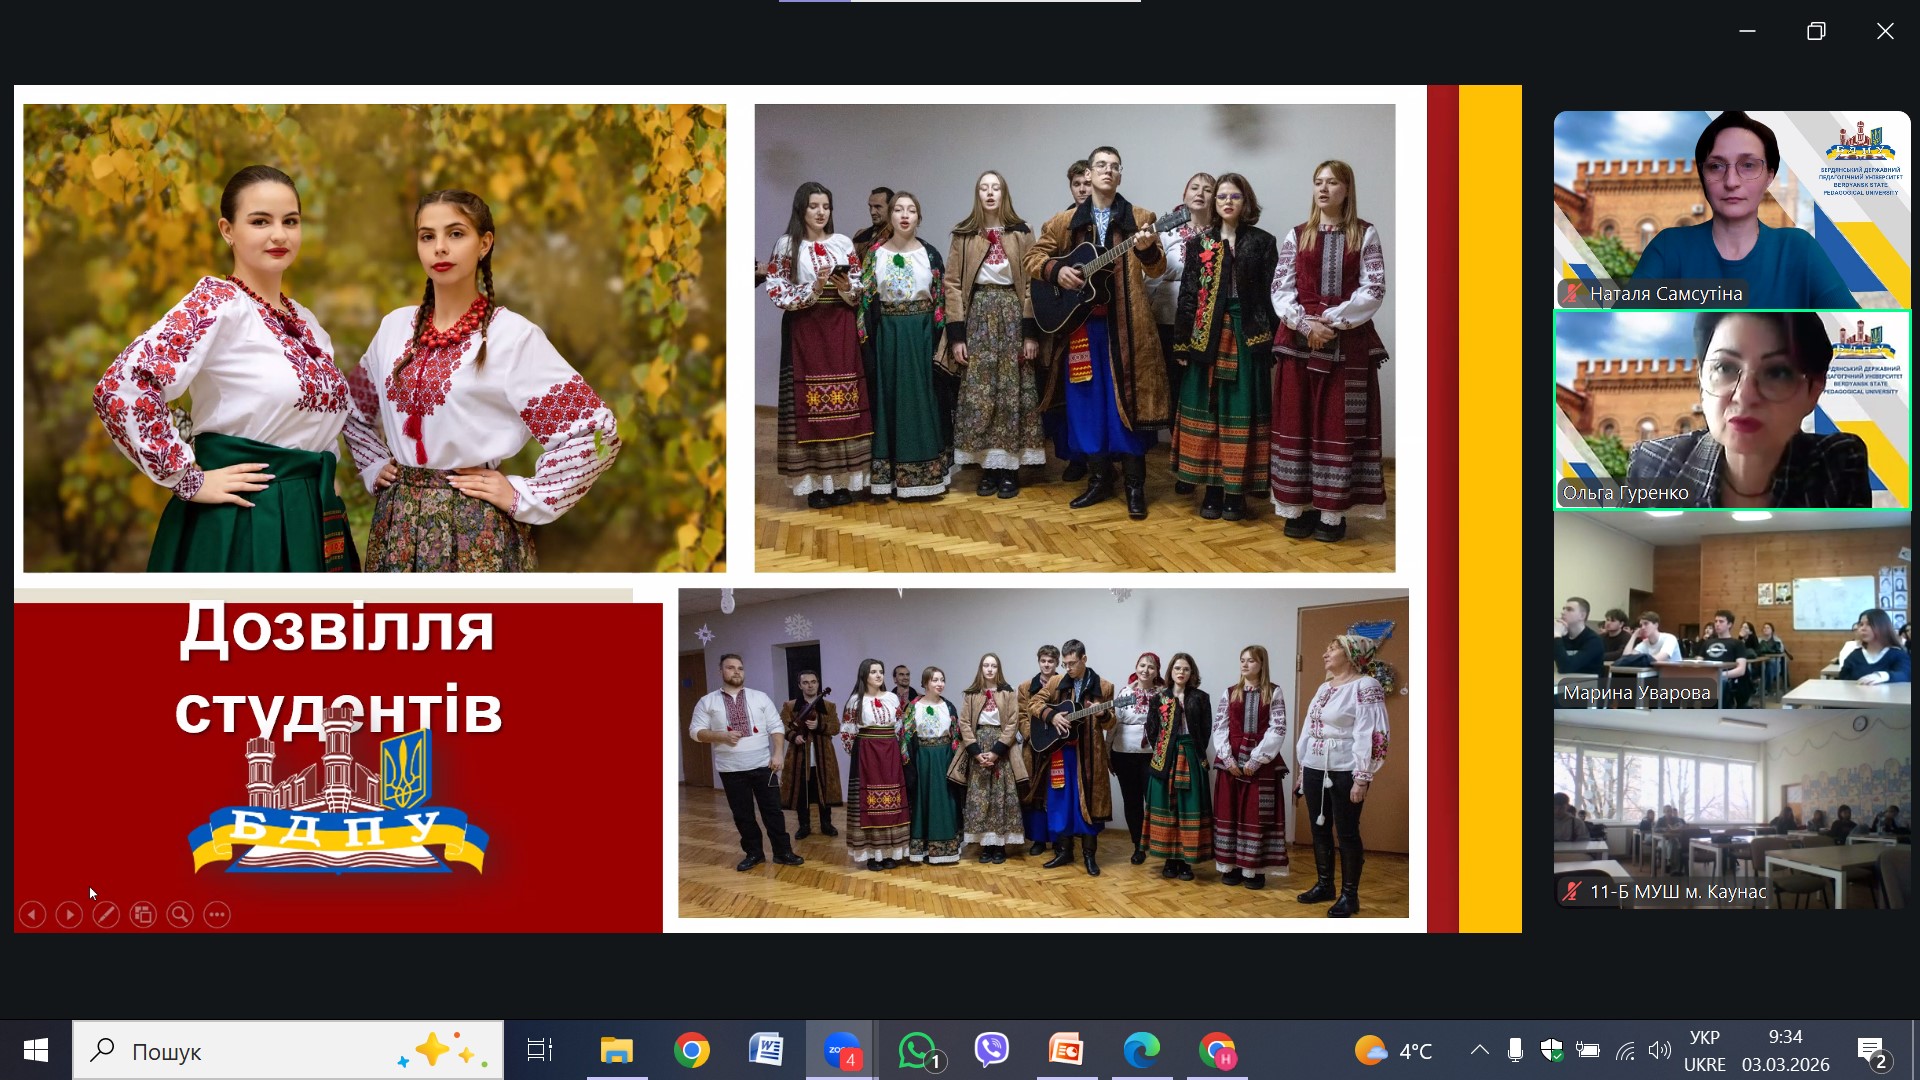Advance to next slide arrow

tap(69, 915)
